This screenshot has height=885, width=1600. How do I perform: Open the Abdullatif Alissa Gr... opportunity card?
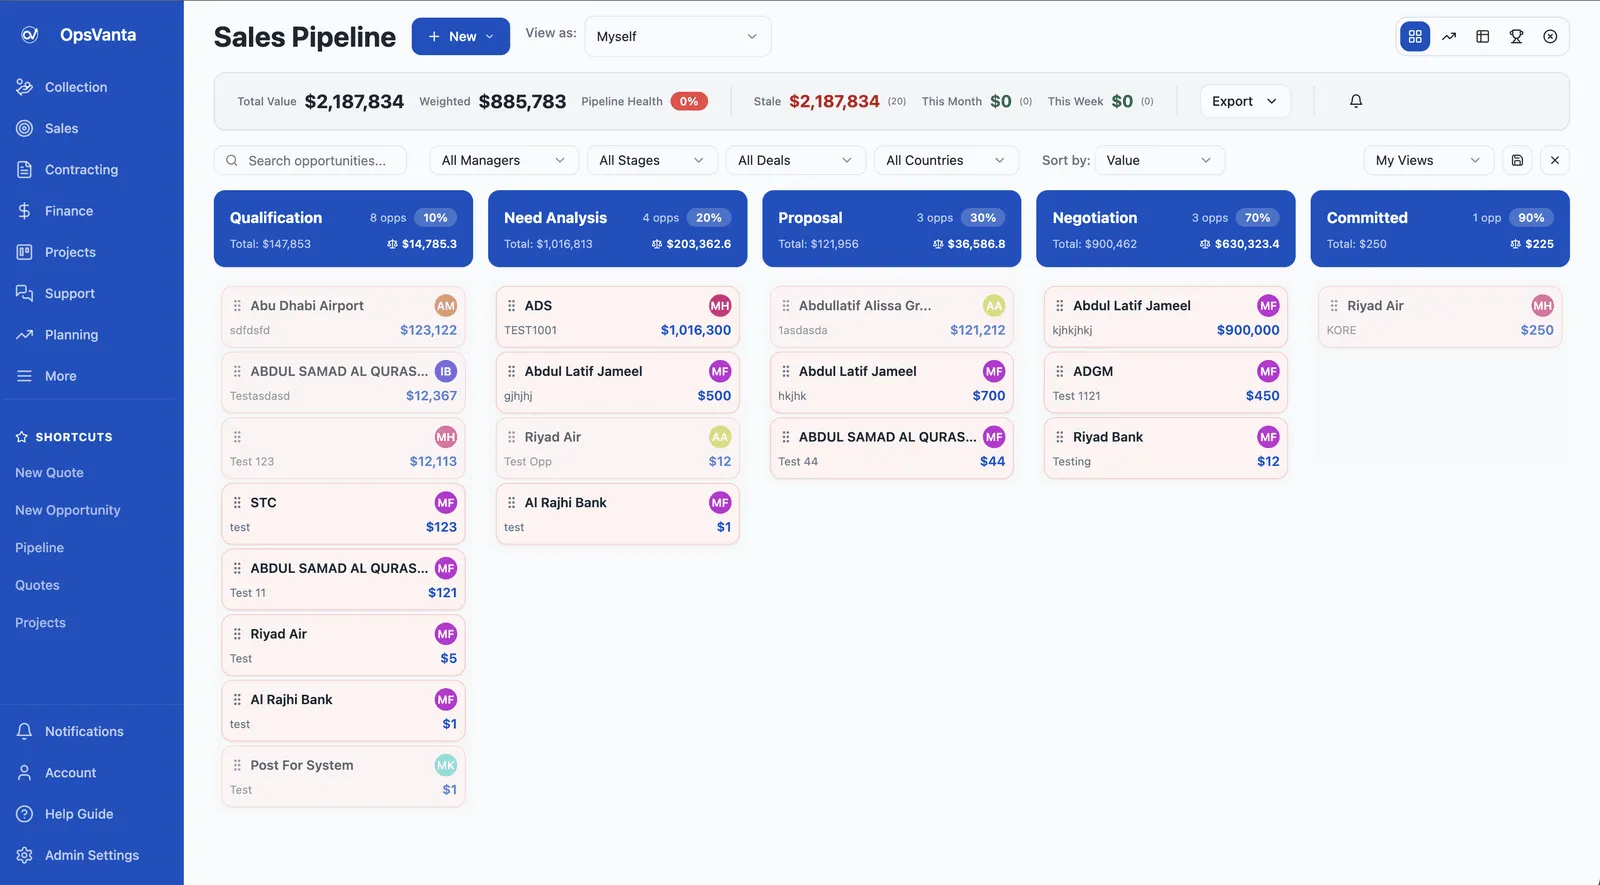pos(892,317)
